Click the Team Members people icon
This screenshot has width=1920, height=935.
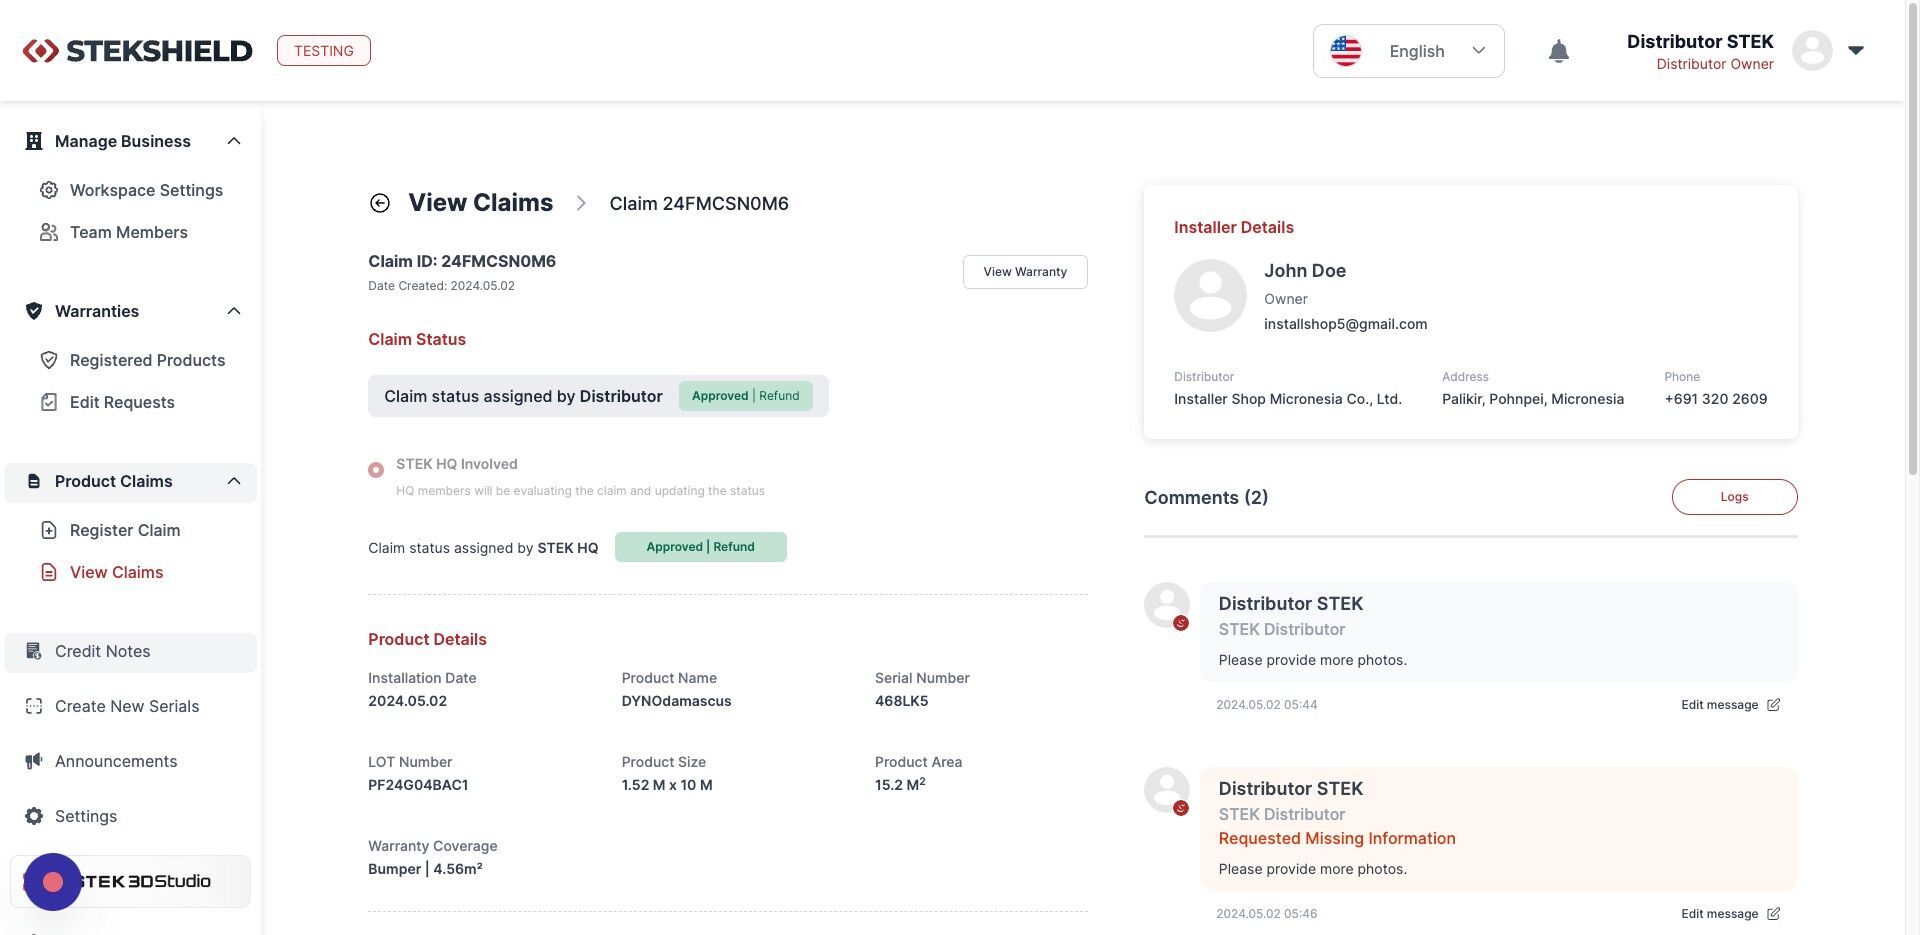coord(49,232)
